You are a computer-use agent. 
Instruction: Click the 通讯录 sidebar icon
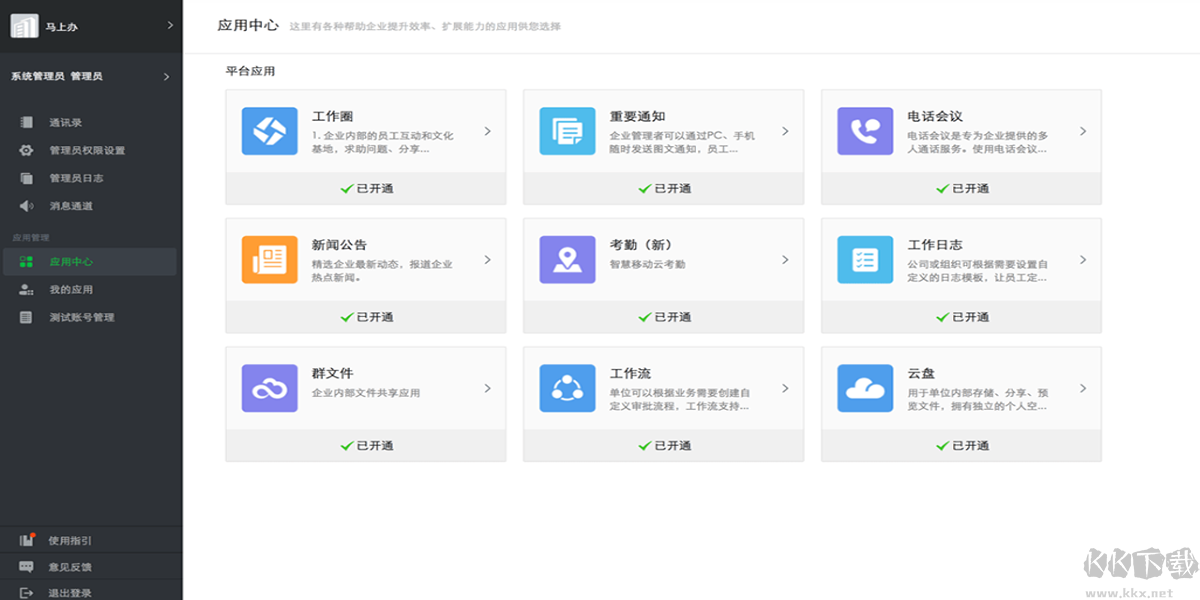click(25, 122)
